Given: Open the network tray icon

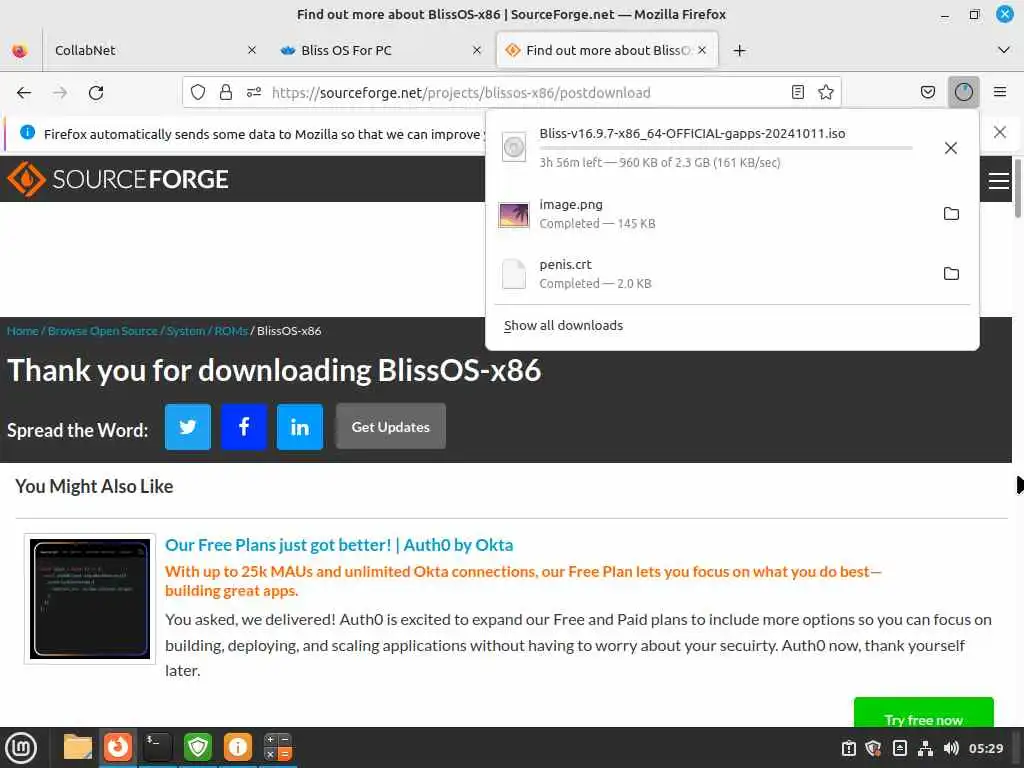Looking at the screenshot, I should pos(925,748).
